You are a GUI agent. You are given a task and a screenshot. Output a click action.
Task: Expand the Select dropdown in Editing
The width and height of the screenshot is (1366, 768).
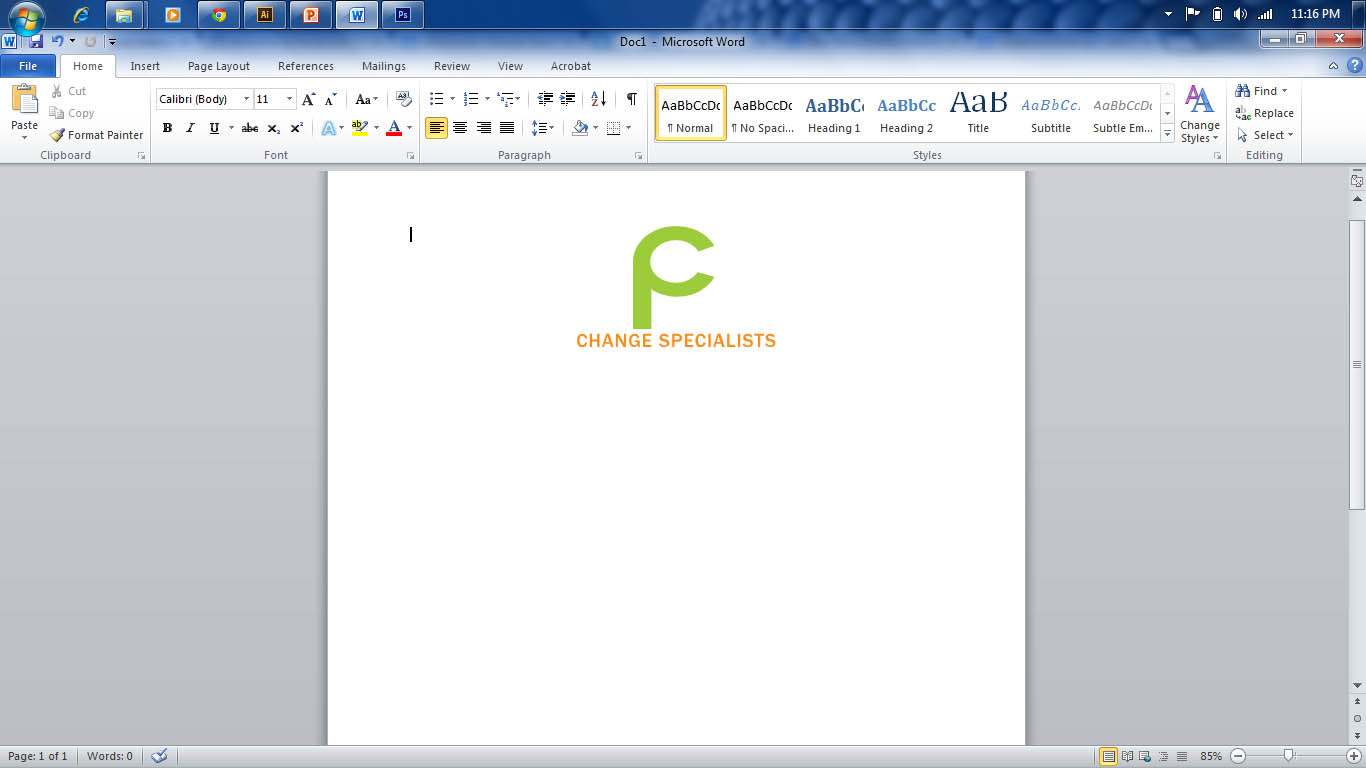1266,135
